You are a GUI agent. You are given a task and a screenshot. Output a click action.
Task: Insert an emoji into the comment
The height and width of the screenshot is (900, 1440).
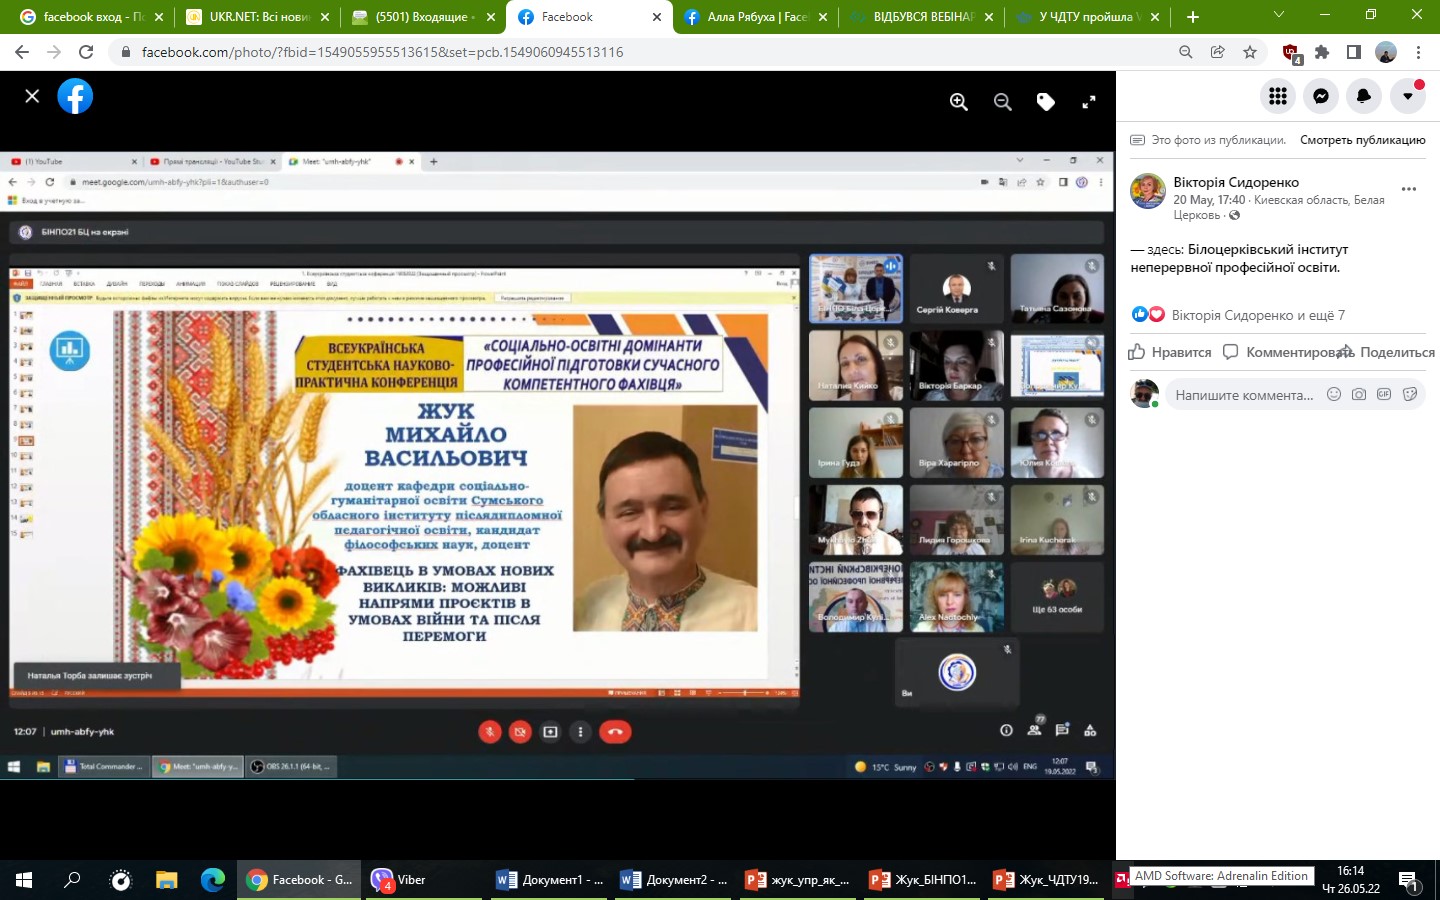(1333, 394)
